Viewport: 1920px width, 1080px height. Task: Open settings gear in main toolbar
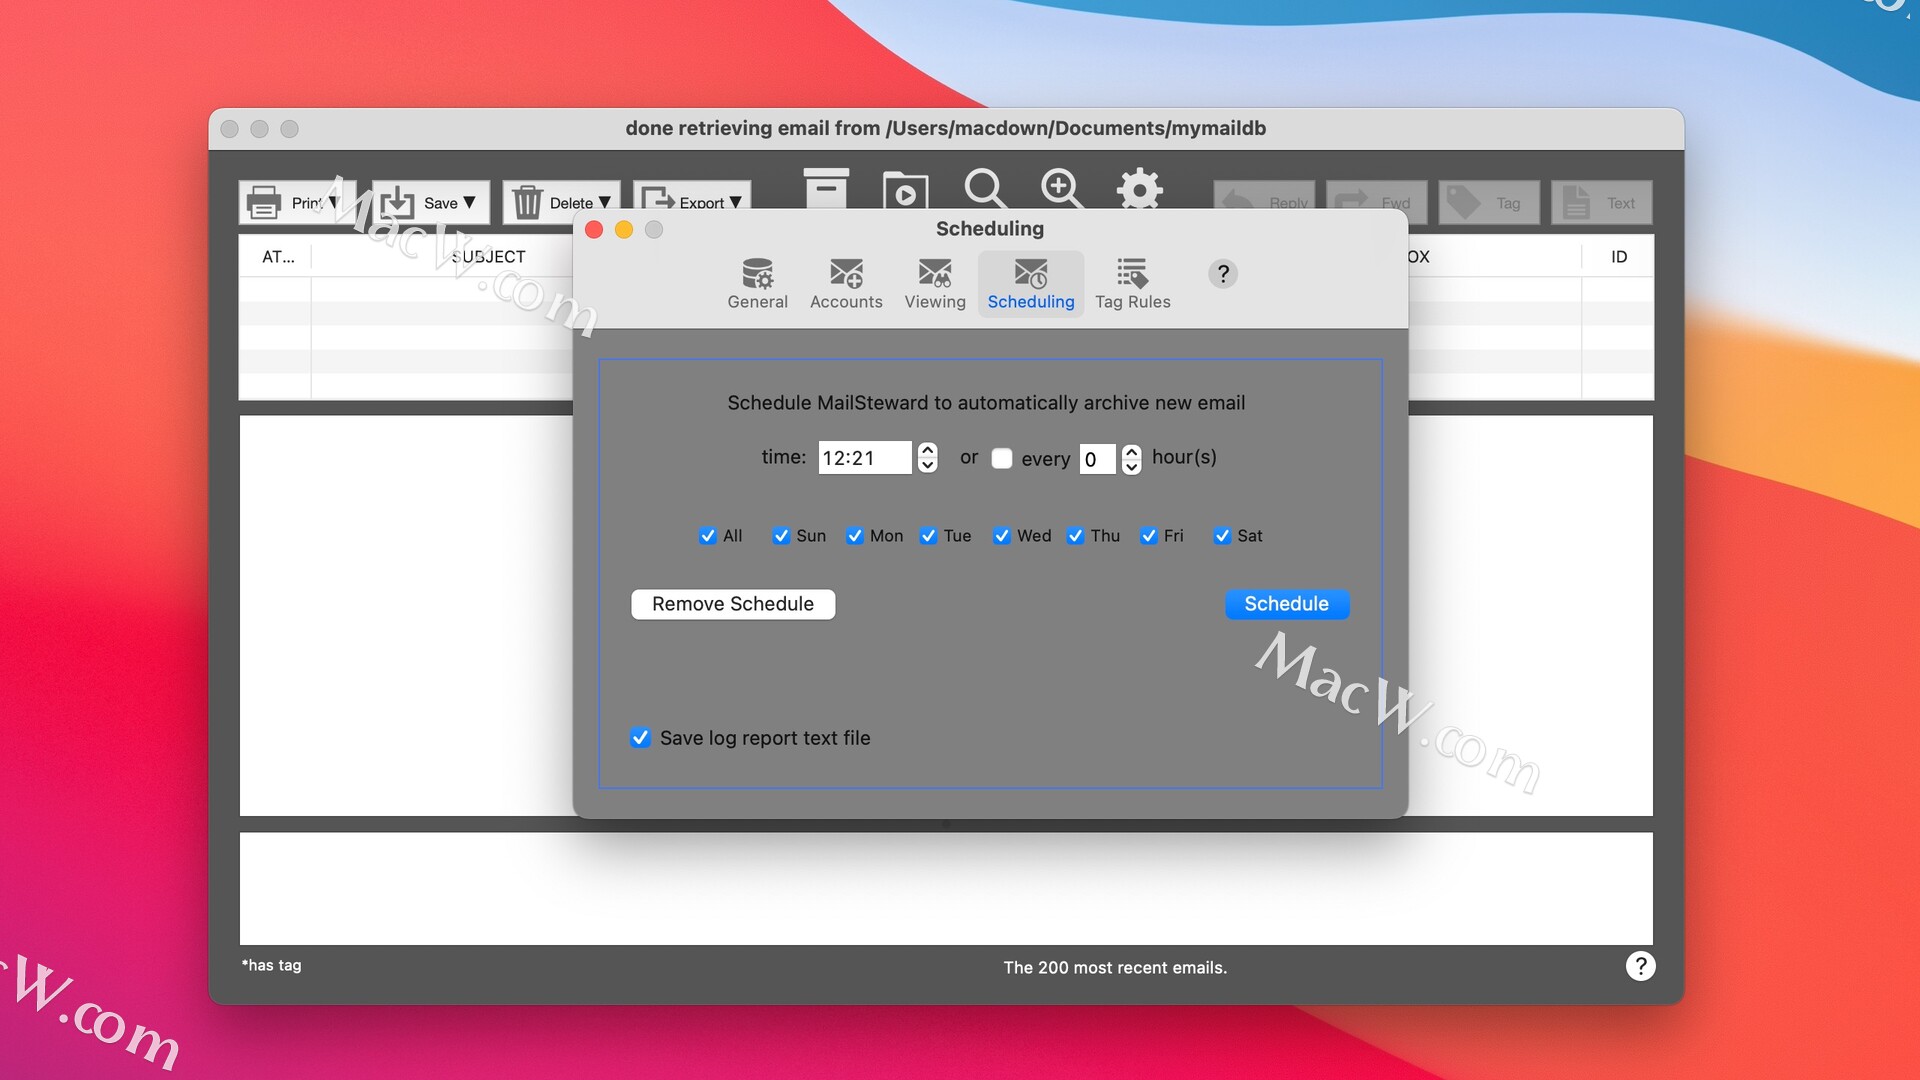(1140, 188)
